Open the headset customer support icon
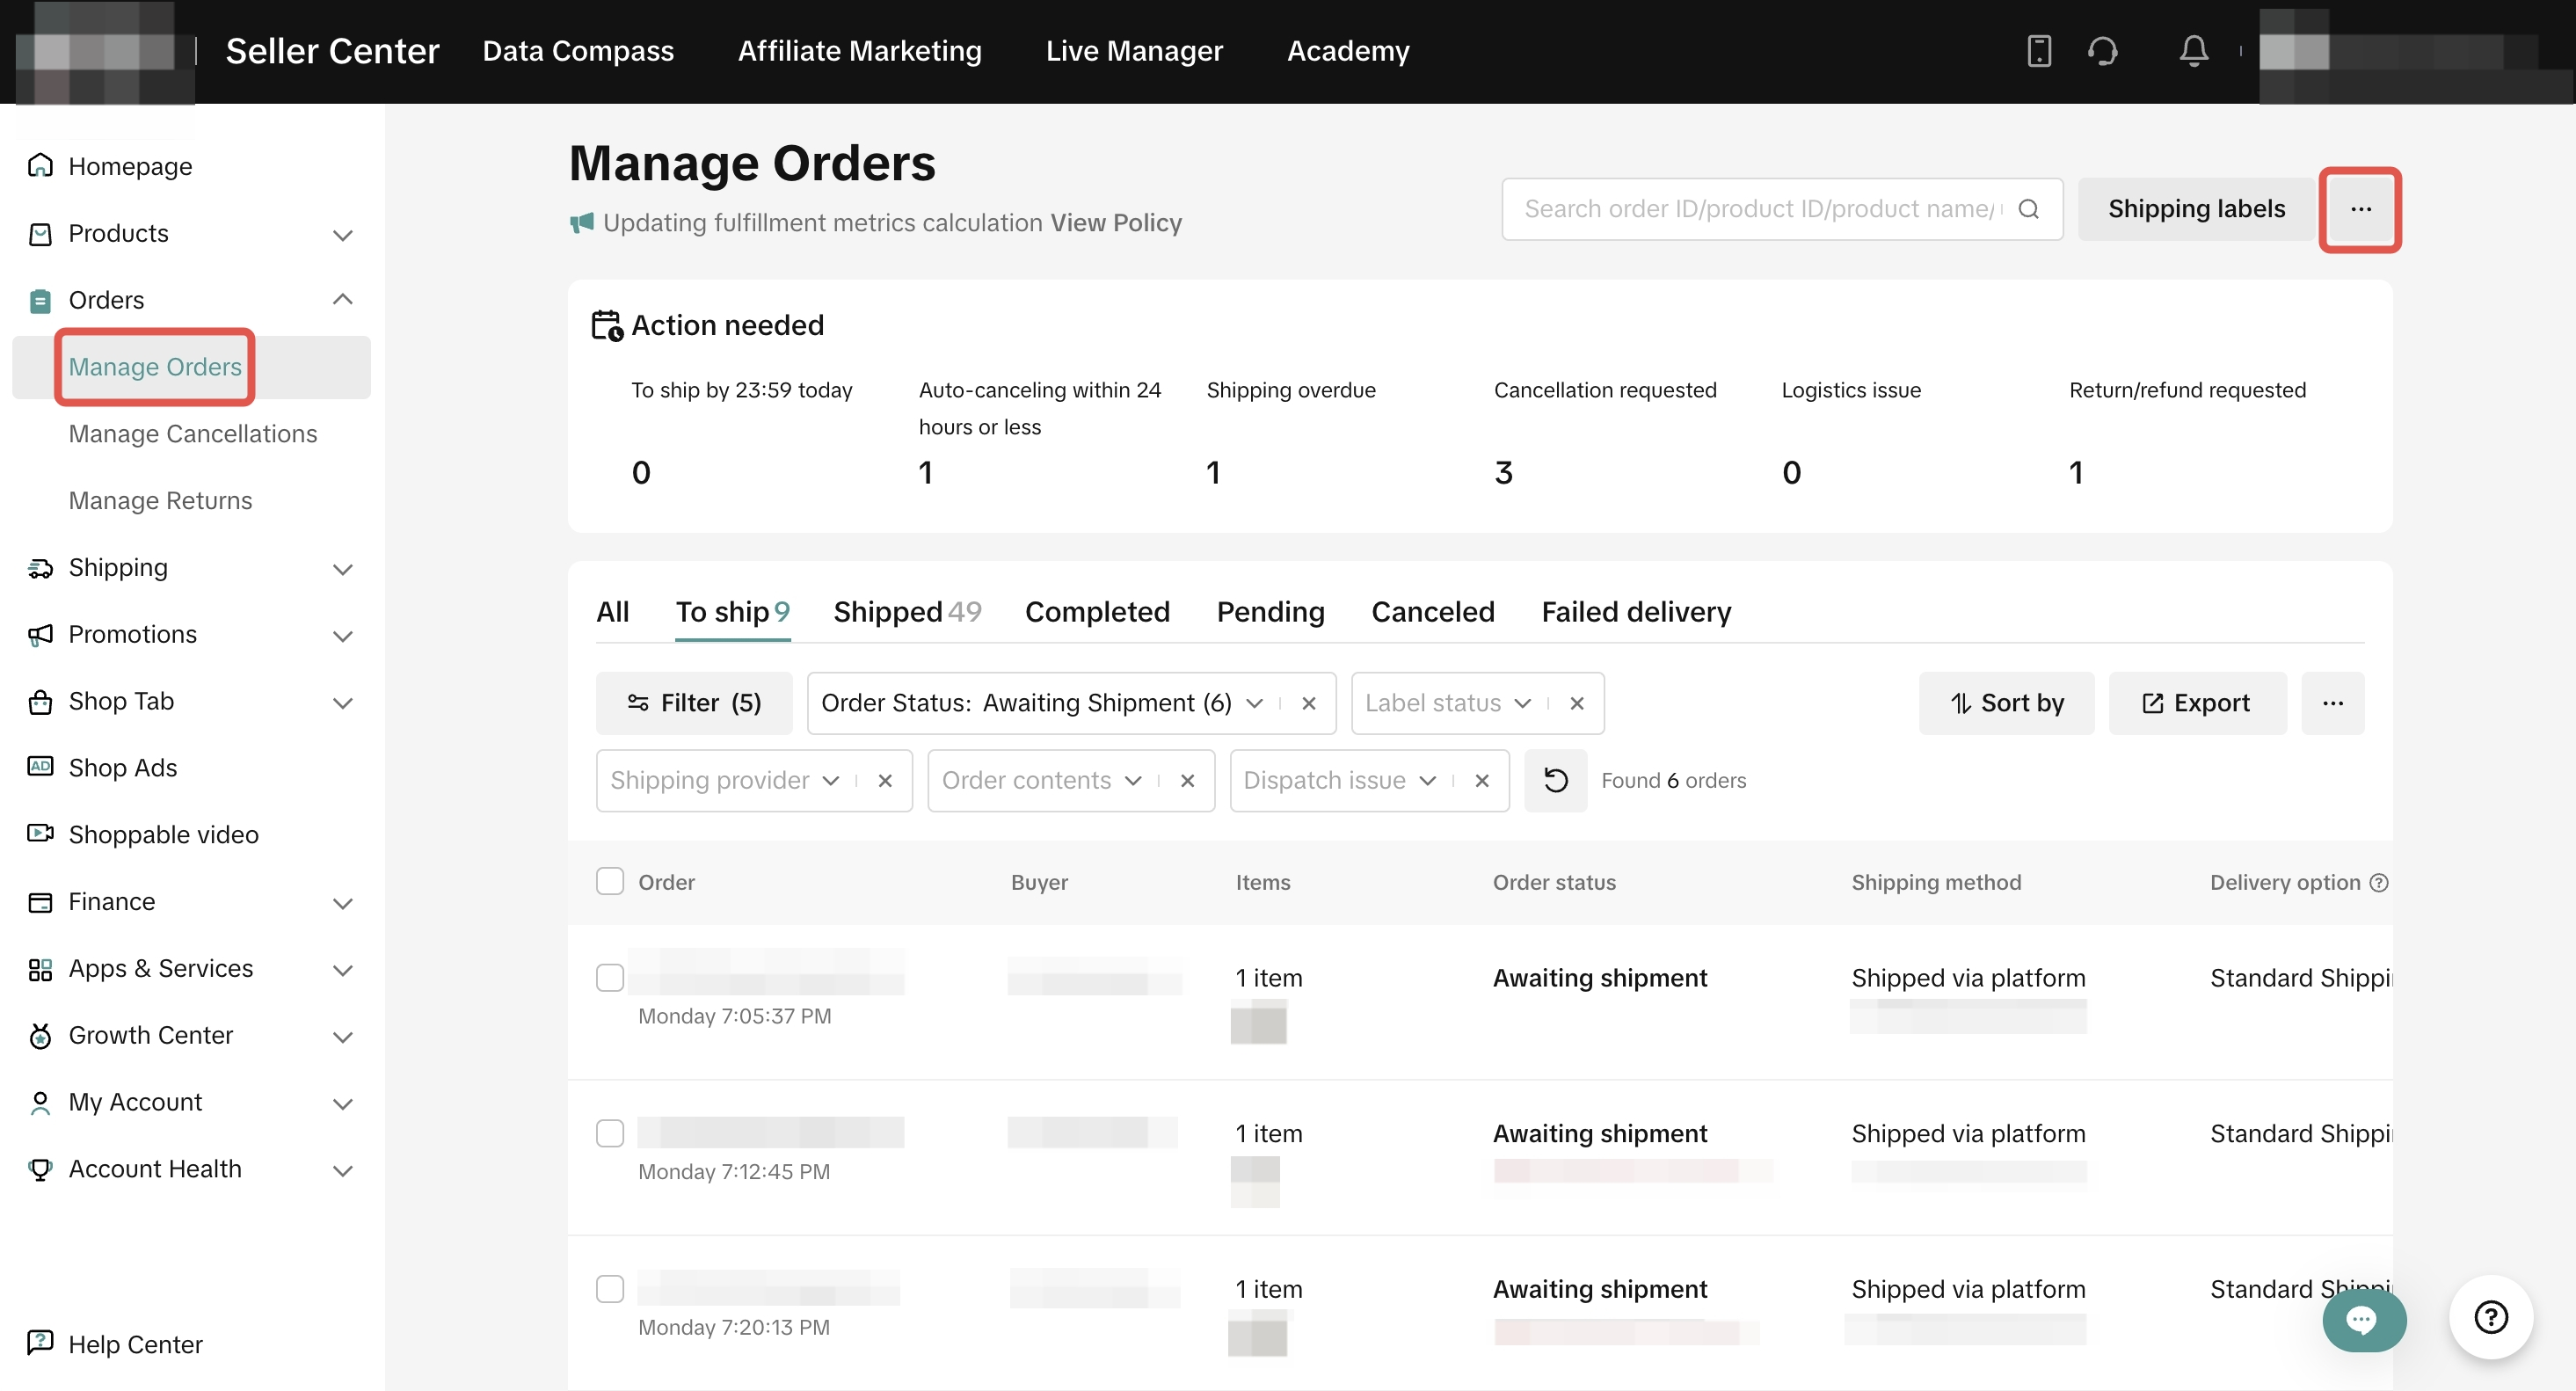Screen dimensions: 2576x1391 click(x=2102, y=50)
